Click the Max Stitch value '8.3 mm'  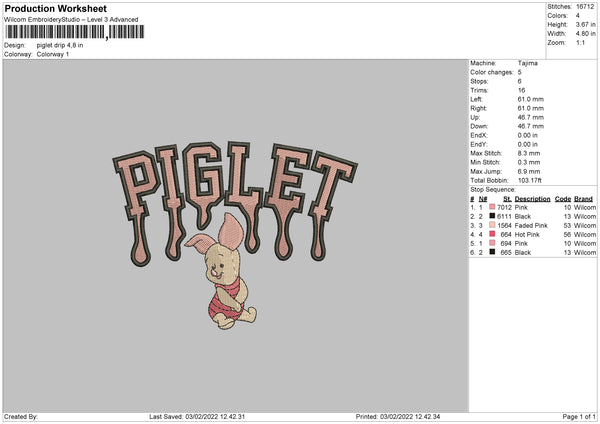pyautogui.click(x=529, y=153)
